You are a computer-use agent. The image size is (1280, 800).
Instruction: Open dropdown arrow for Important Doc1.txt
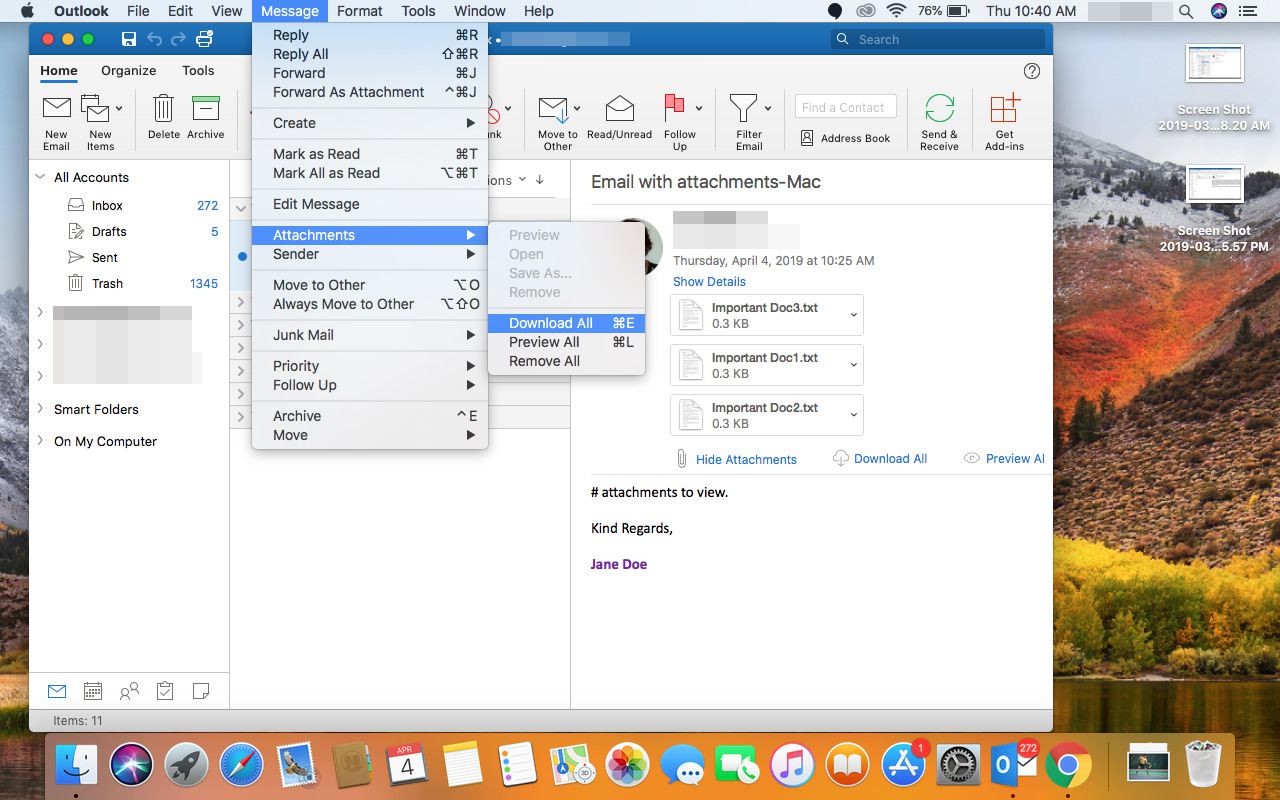(x=854, y=365)
